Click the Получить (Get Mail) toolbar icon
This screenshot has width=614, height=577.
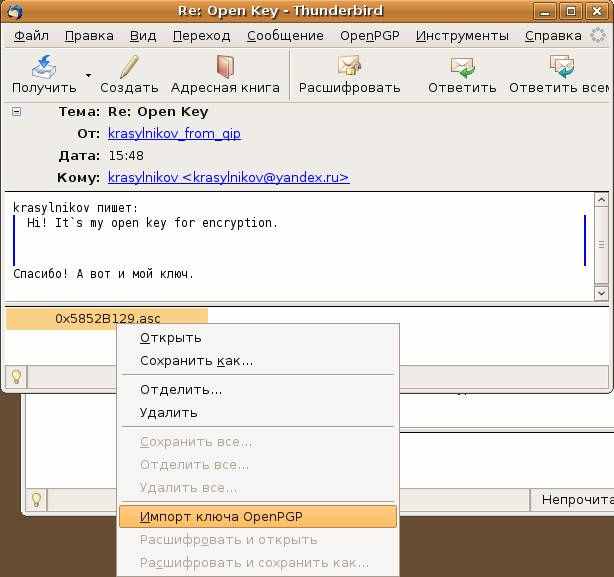(44, 67)
